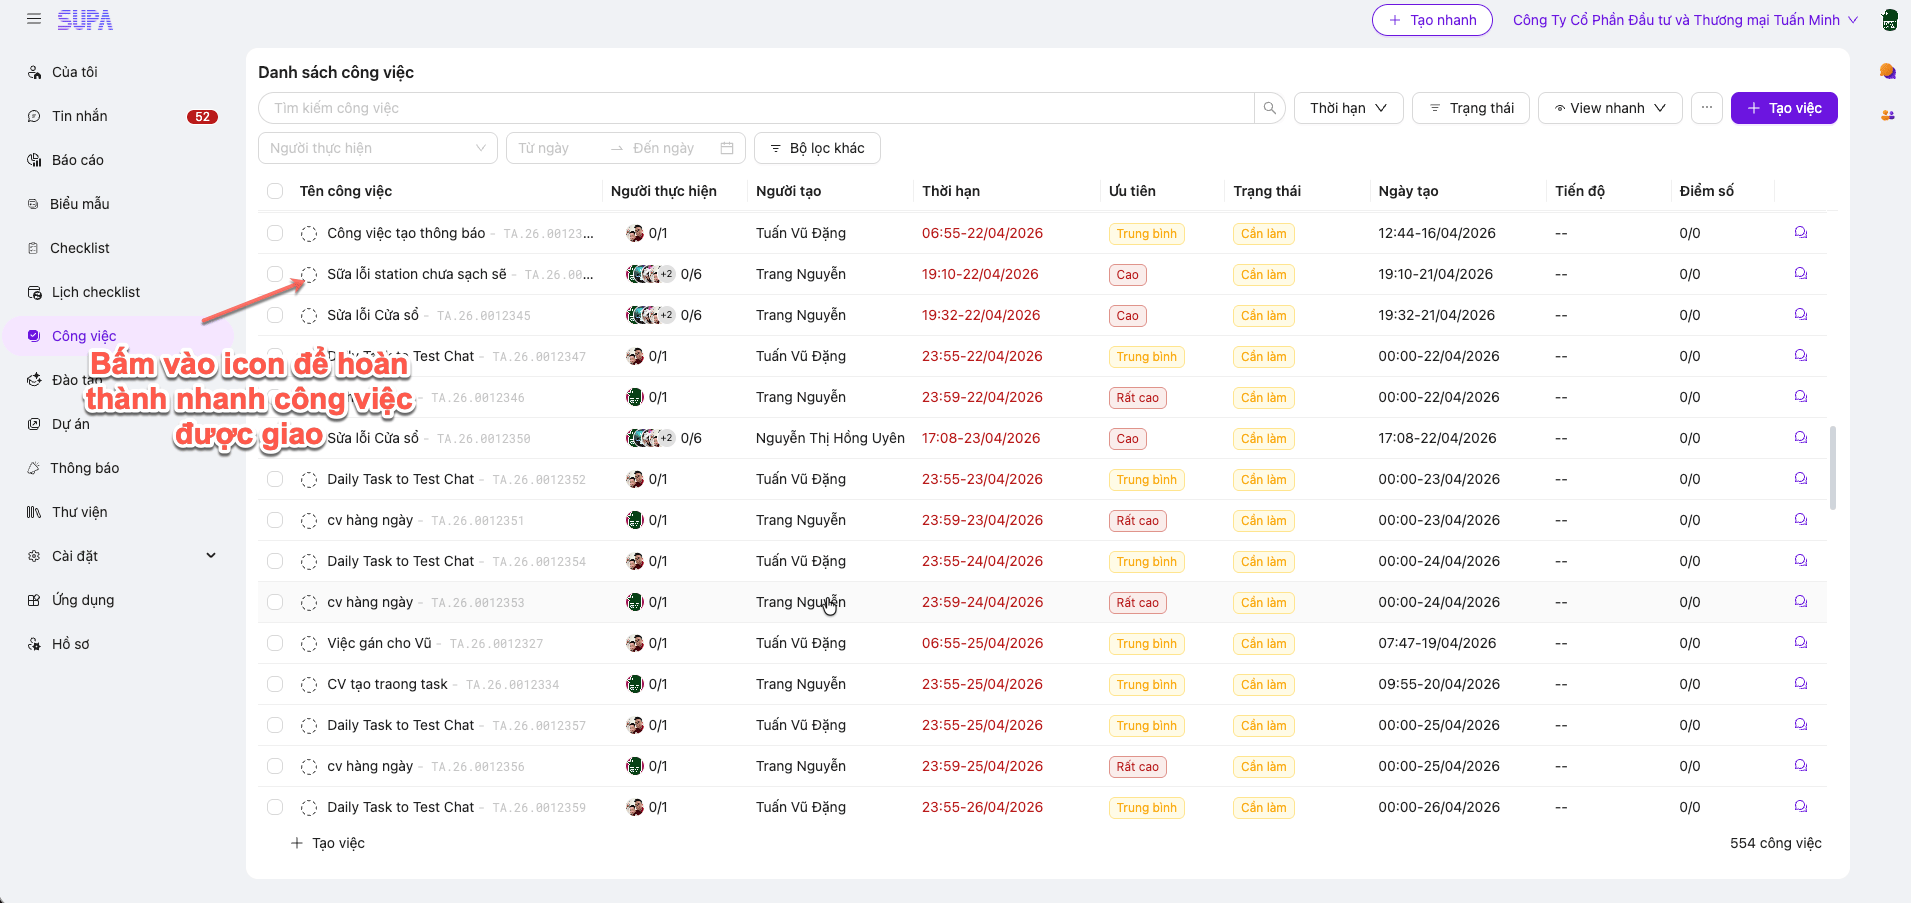Open the Trạng thái filter
Viewport: 1911px width, 903px height.
point(1471,108)
